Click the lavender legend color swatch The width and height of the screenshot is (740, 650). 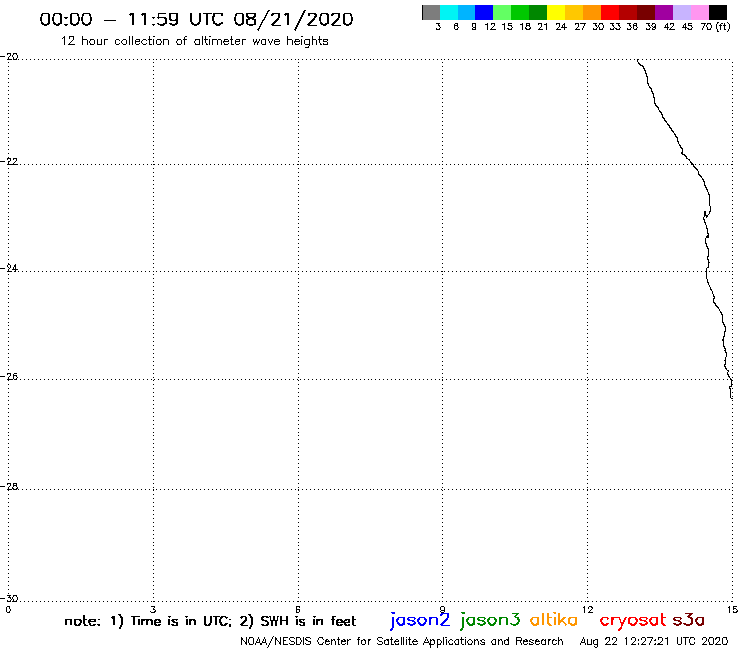(x=682, y=12)
